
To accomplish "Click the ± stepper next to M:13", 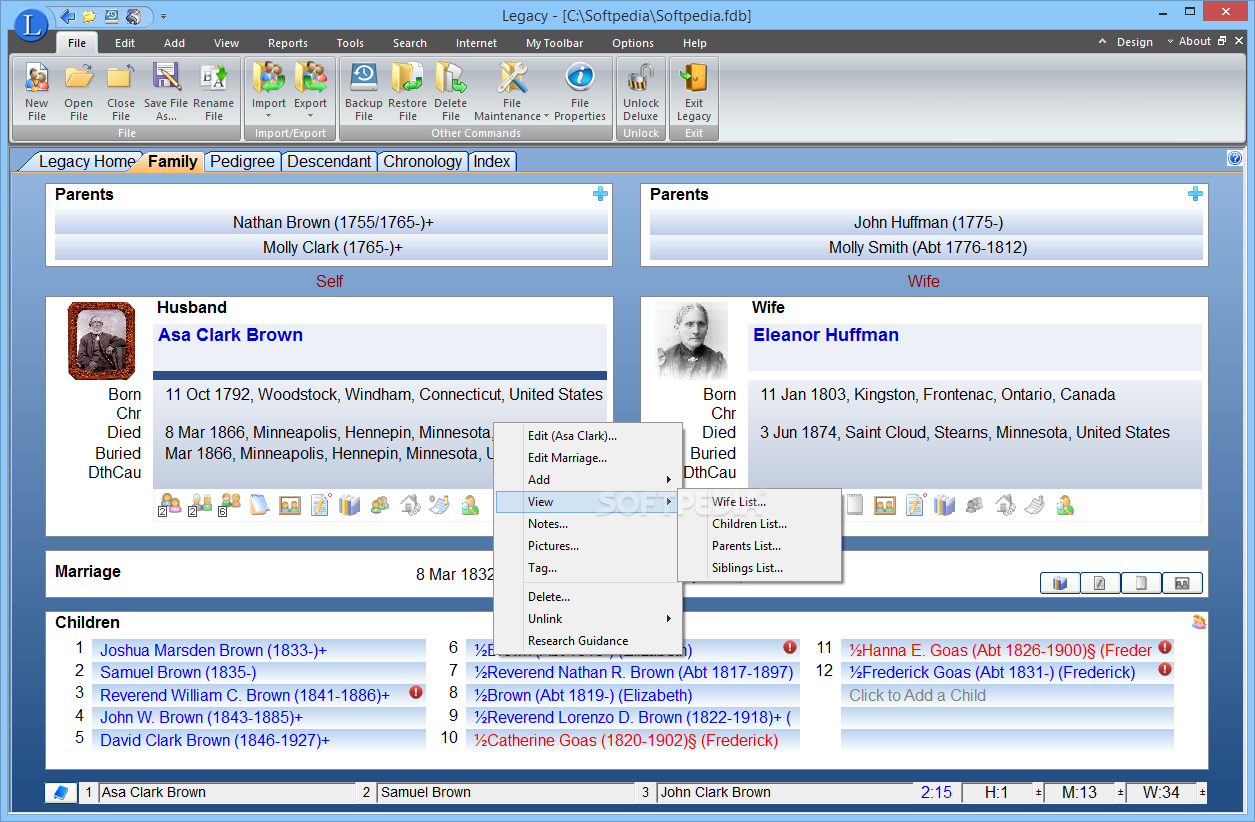I will 1119,793.
